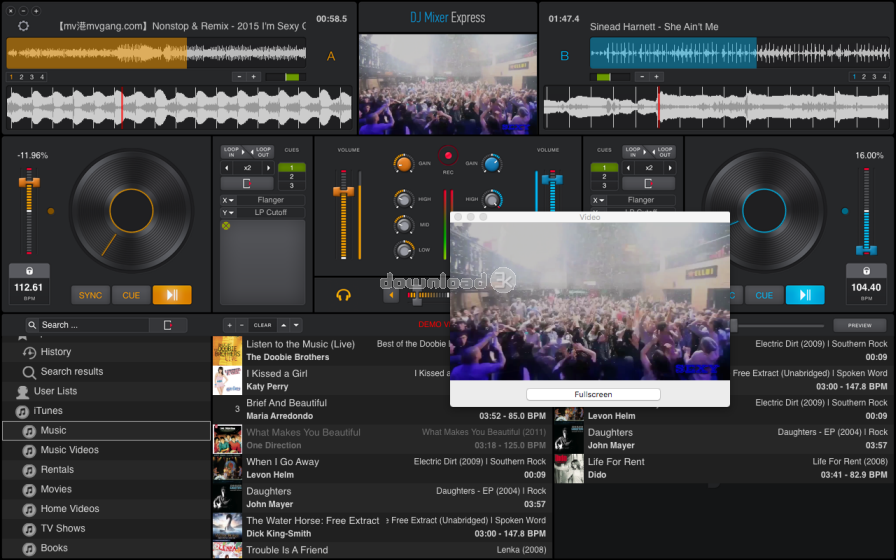Adjust the blue GAIN knob for deck B
The height and width of the screenshot is (560, 896).
(x=492, y=164)
